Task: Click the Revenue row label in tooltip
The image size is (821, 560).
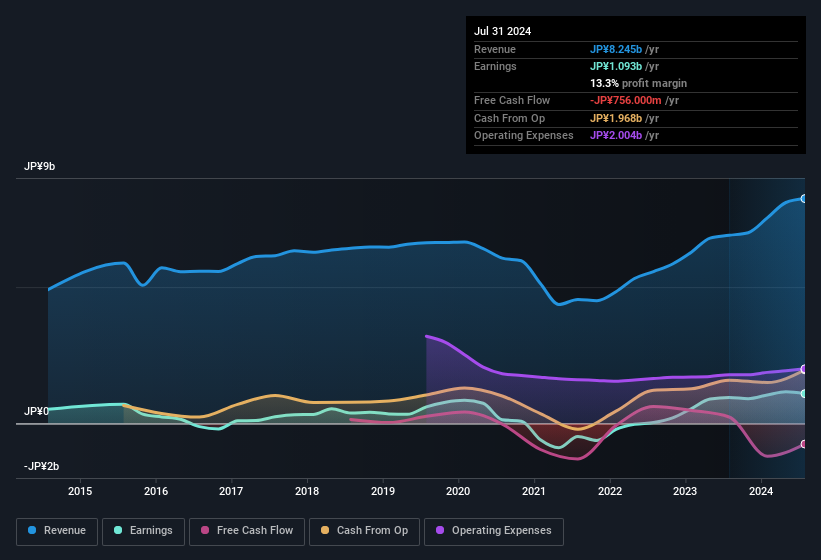Action: pyautogui.click(x=495, y=49)
